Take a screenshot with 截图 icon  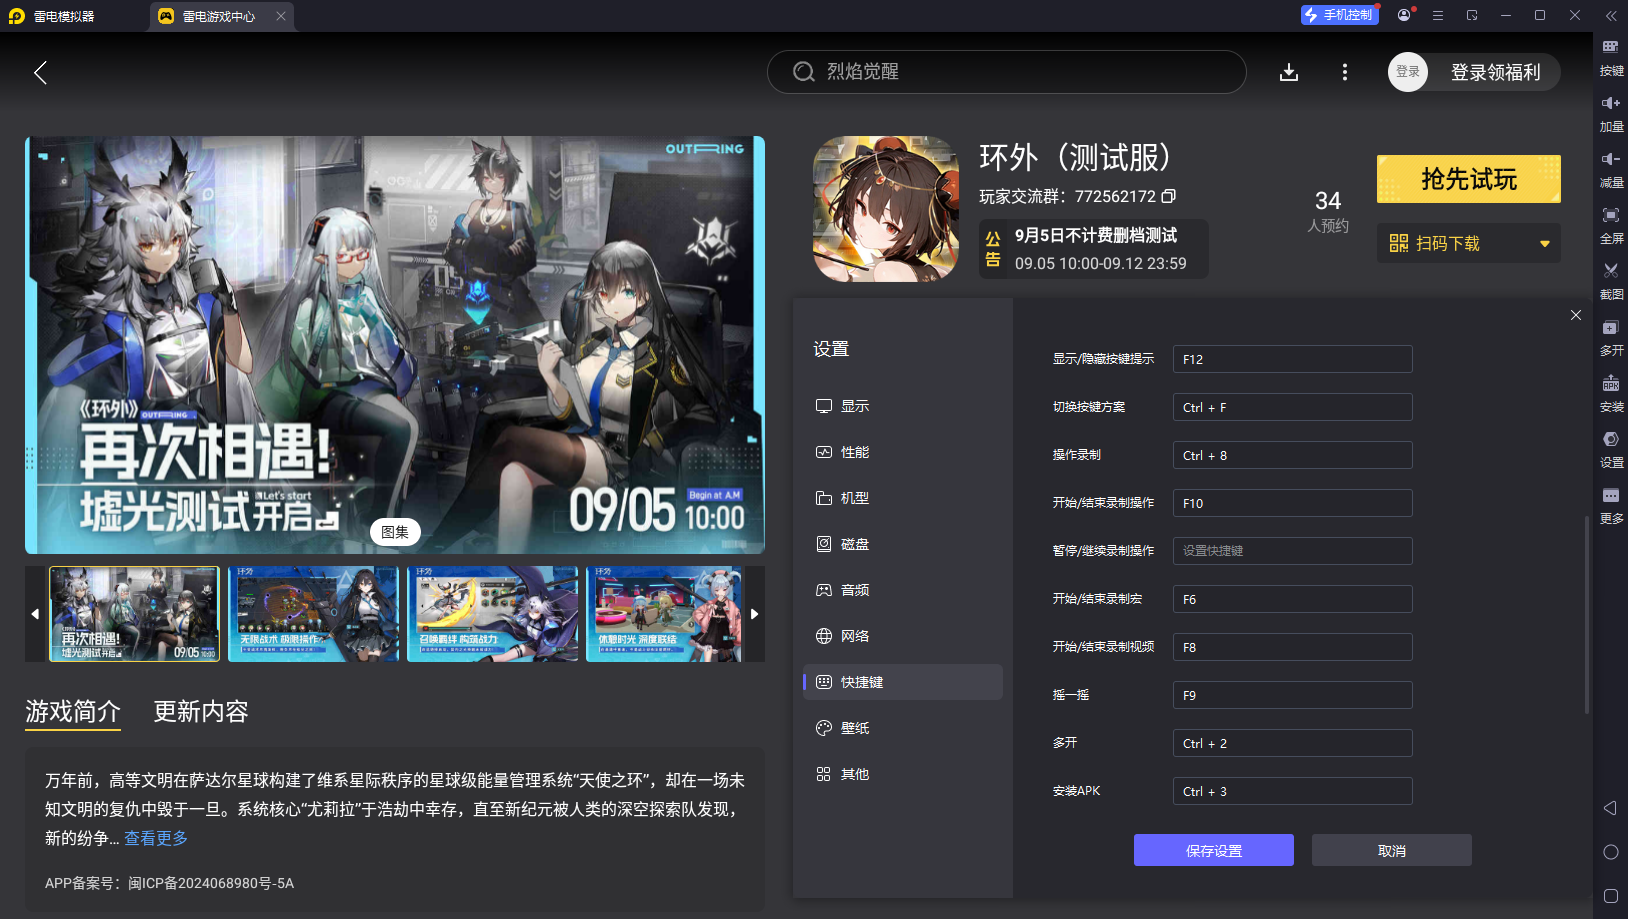click(x=1611, y=282)
